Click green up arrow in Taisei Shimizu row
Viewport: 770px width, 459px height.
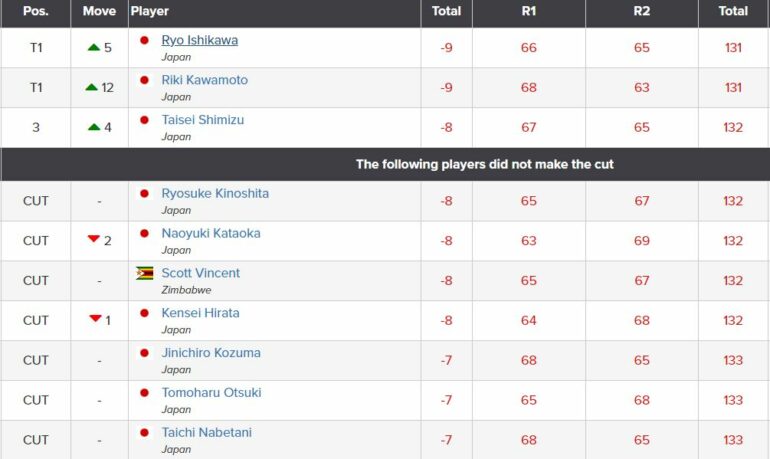click(94, 127)
